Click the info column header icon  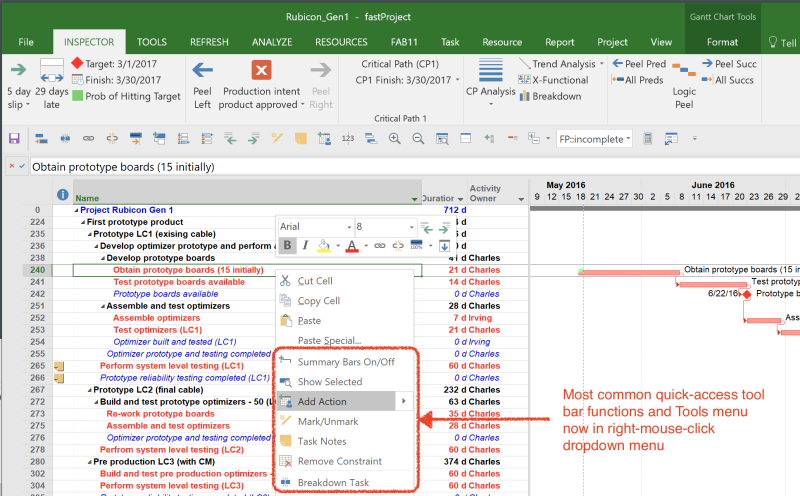pyautogui.click(x=63, y=194)
